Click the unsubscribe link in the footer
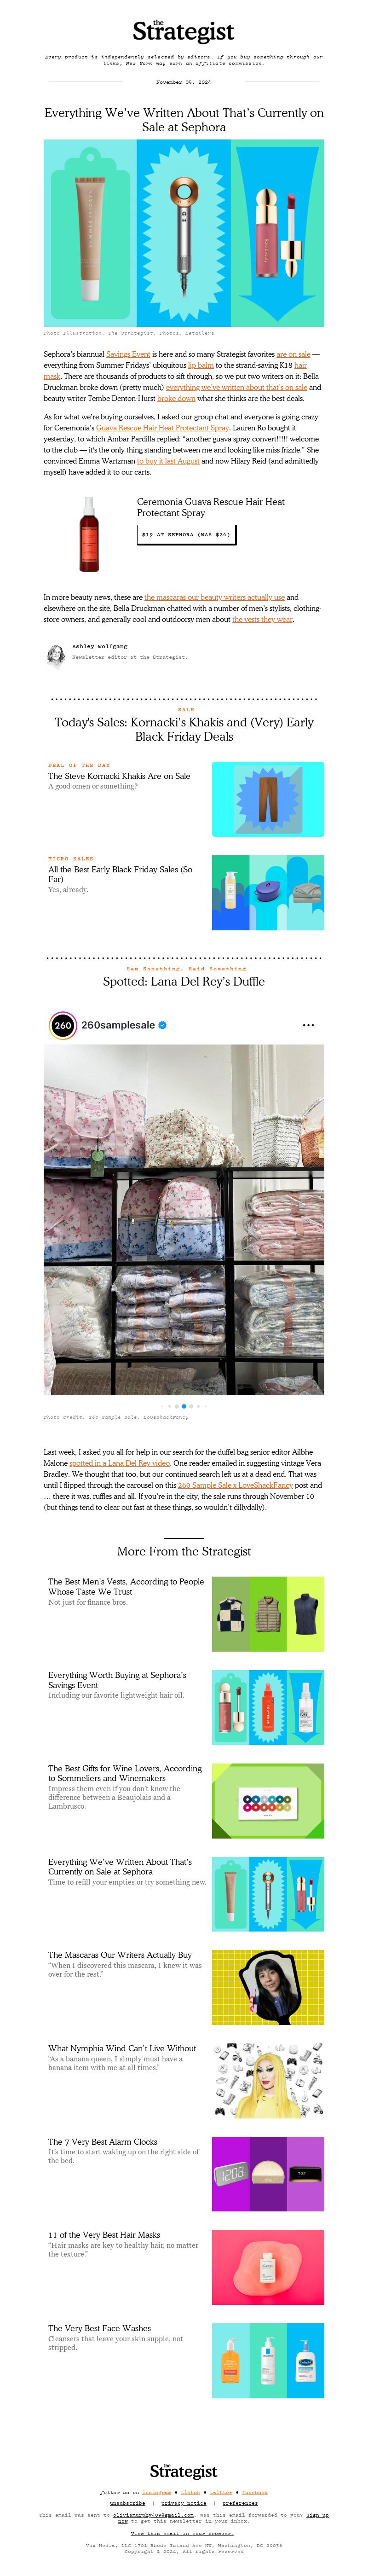Image resolution: width=368 pixels, height=2576 pixels. [x=127, y=2503]
